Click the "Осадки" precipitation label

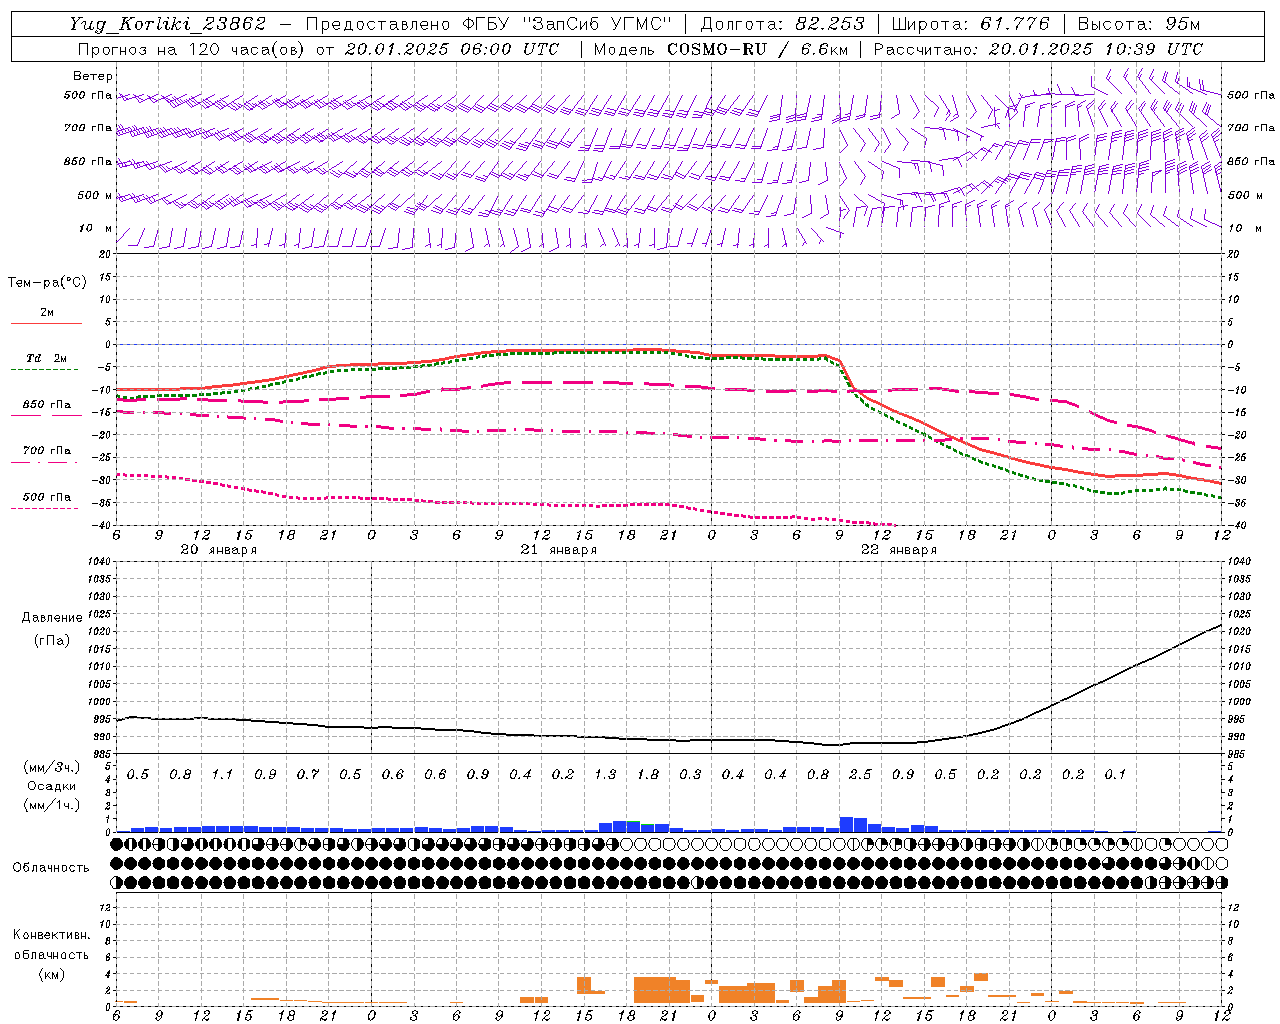51,786
